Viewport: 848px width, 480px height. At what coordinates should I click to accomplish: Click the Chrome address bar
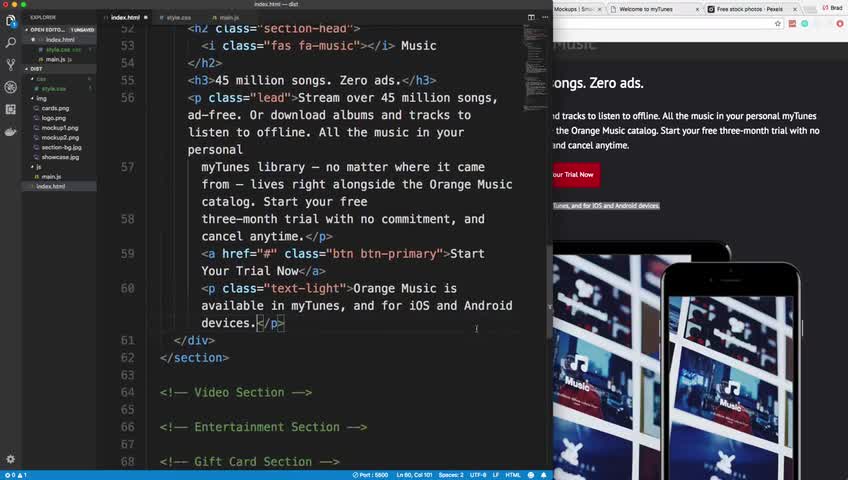point(662,24)
